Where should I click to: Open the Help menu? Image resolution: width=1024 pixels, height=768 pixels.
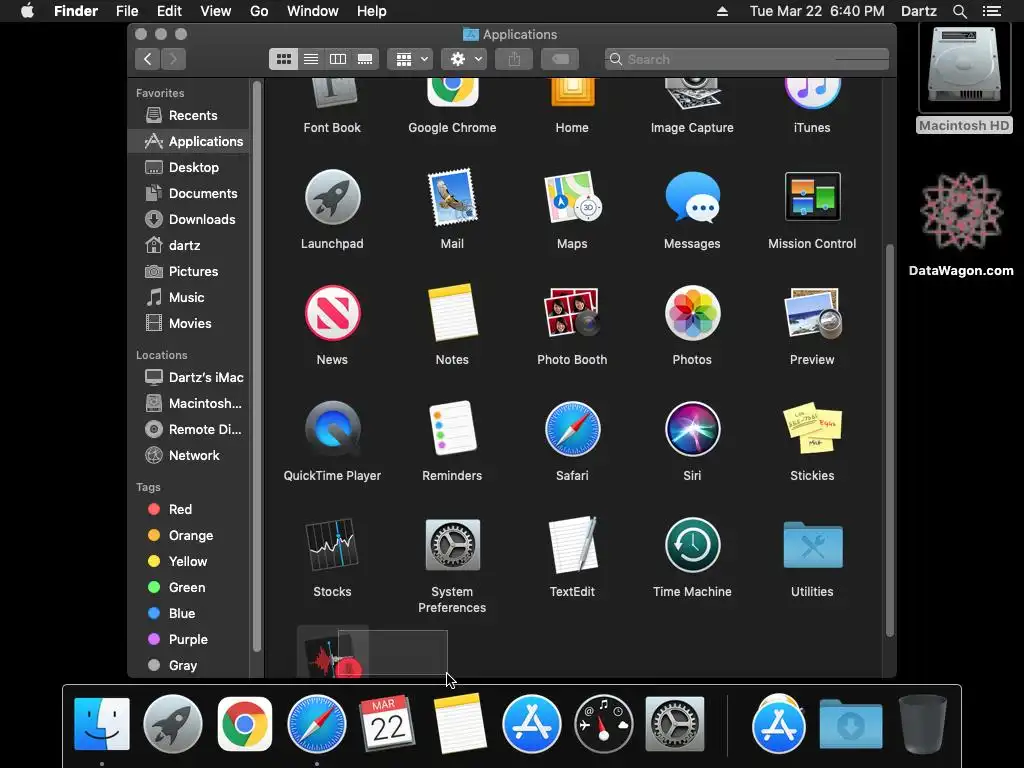[372, 11]
